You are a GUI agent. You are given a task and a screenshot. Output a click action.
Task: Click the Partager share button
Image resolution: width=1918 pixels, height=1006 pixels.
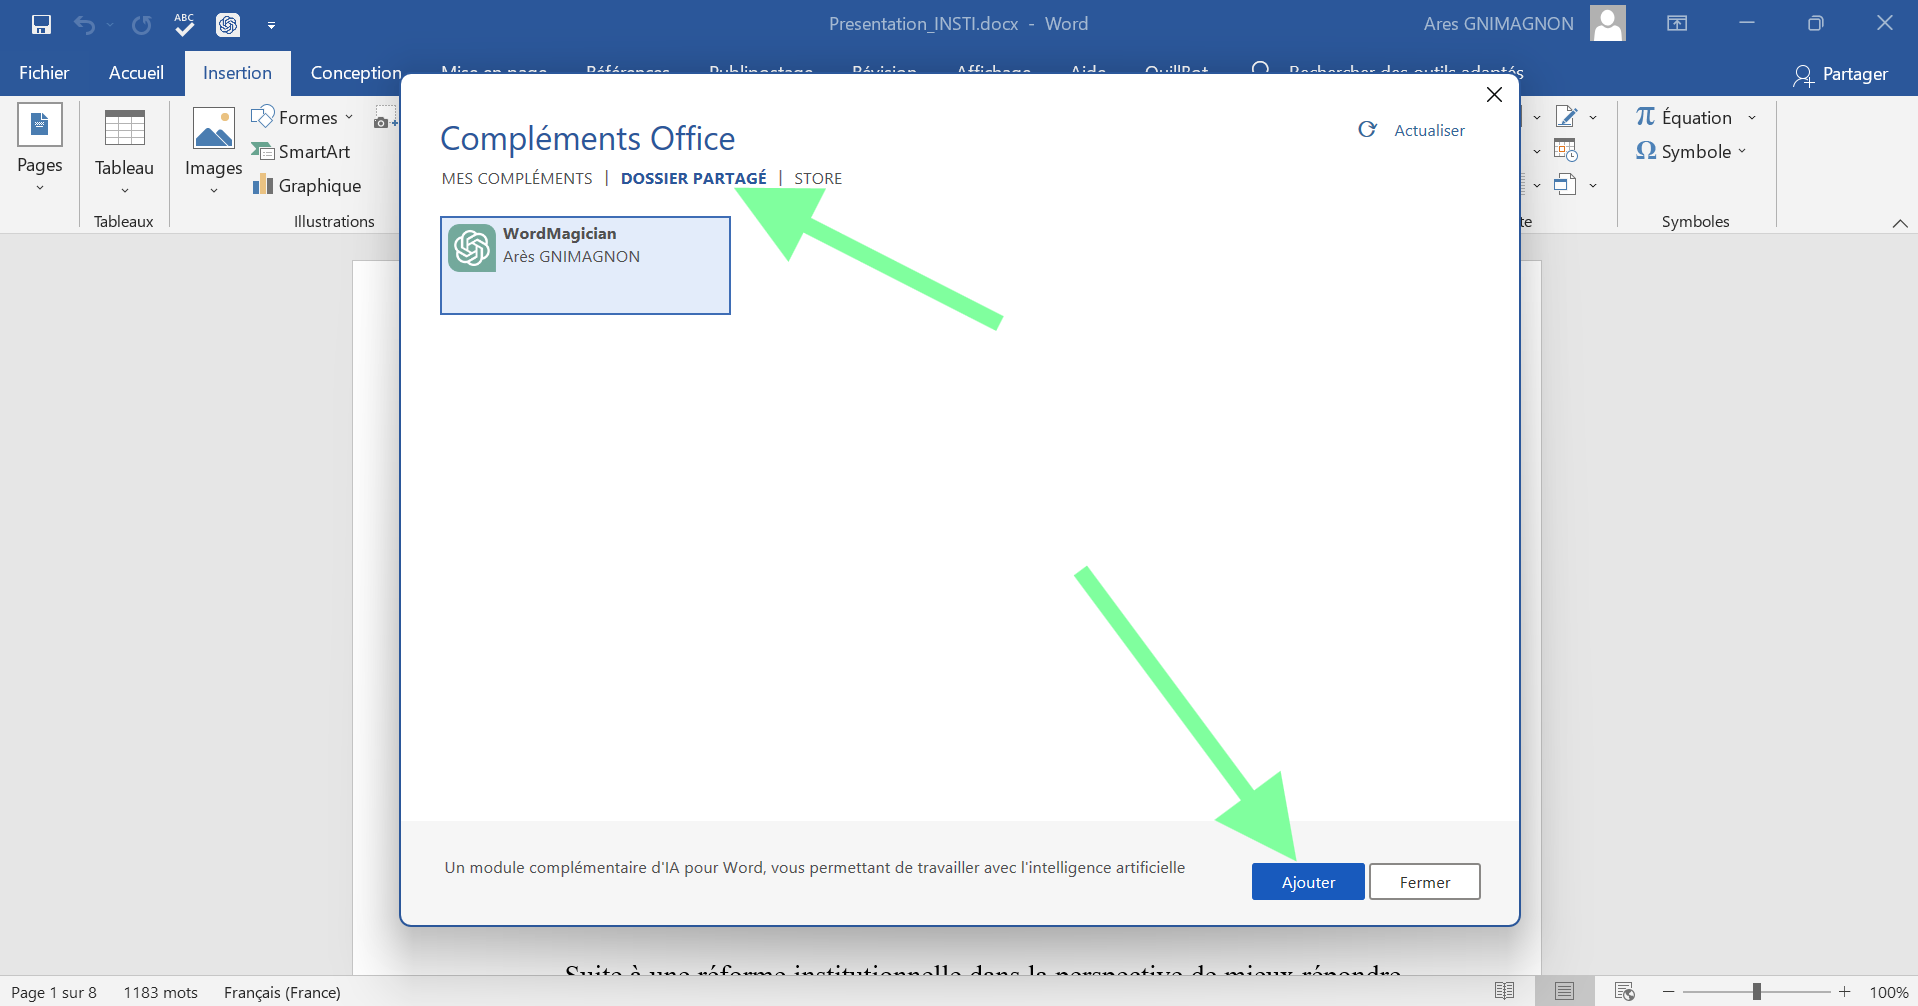1840,74
